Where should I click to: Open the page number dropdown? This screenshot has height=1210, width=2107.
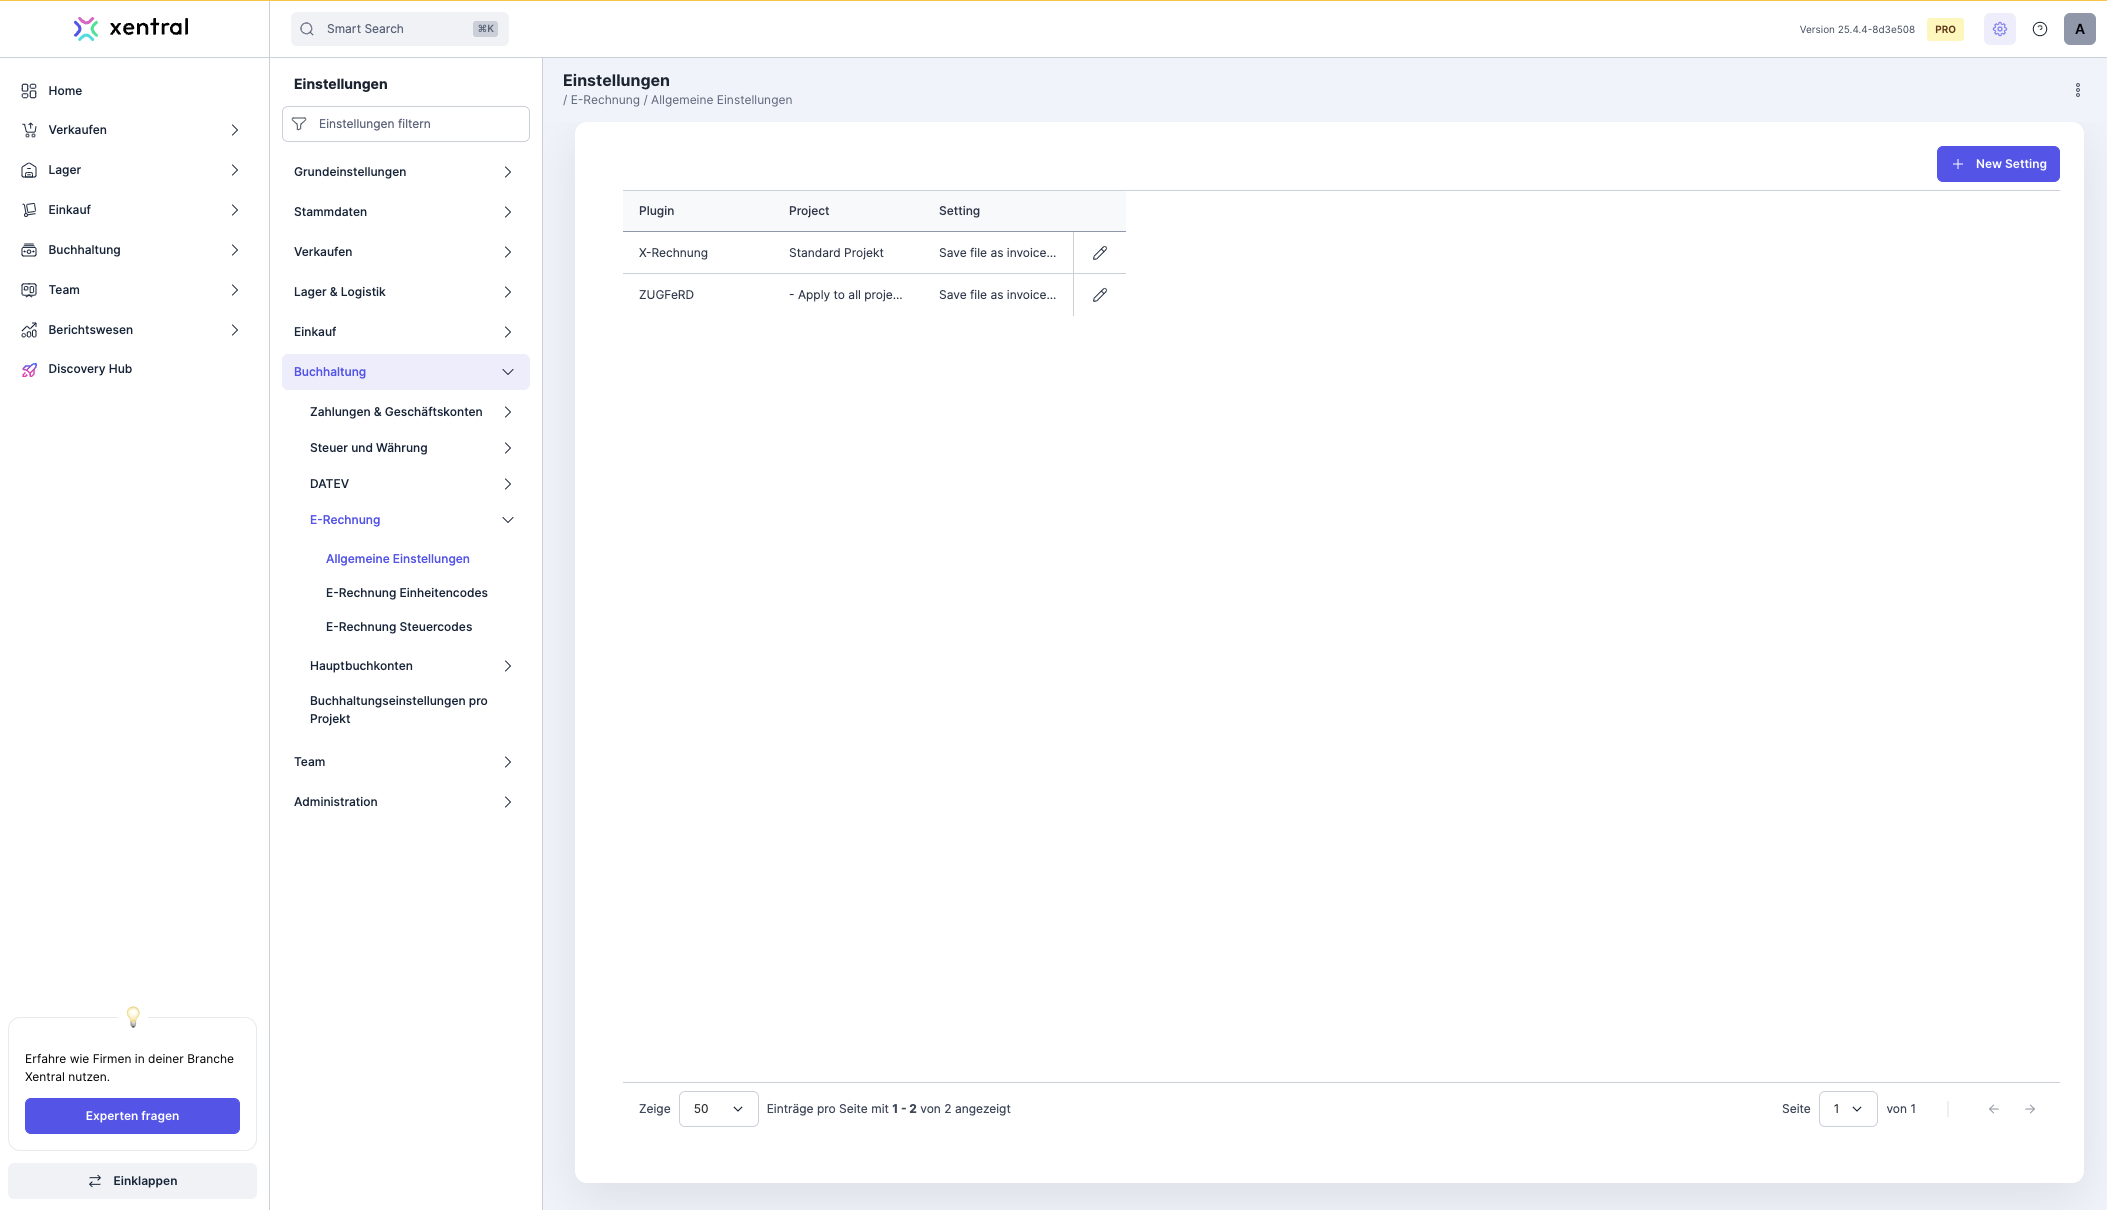click(x=1847, y=1109)
